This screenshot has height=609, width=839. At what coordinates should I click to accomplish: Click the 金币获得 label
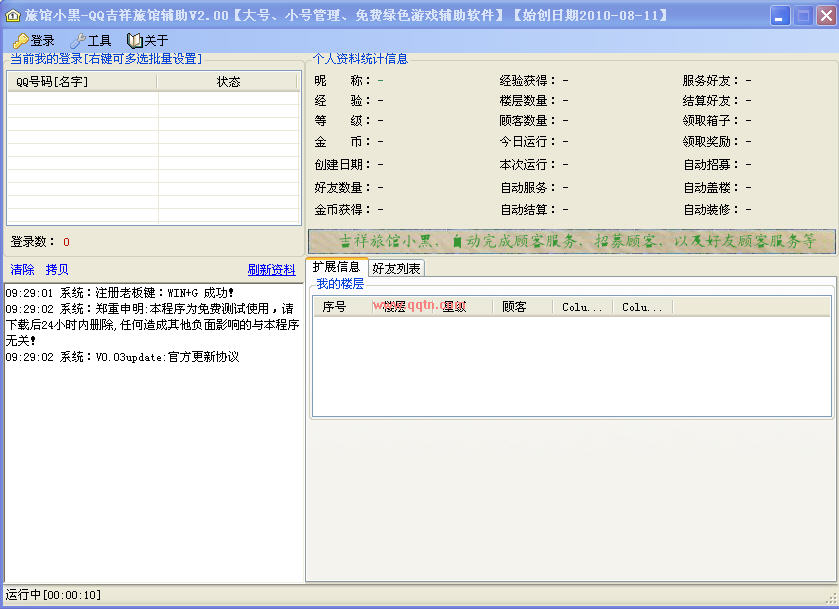click(341, 209)
